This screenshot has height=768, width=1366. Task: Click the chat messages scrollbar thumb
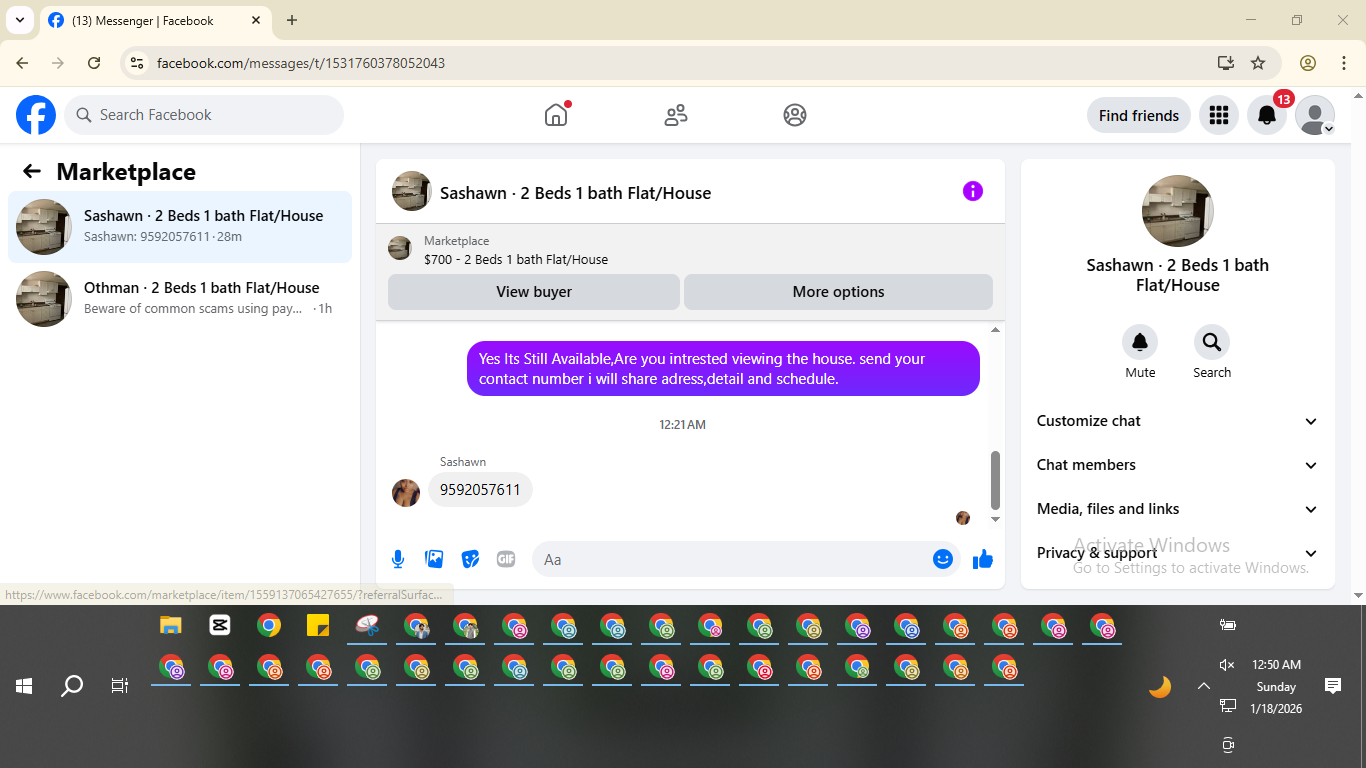point(995,480)
